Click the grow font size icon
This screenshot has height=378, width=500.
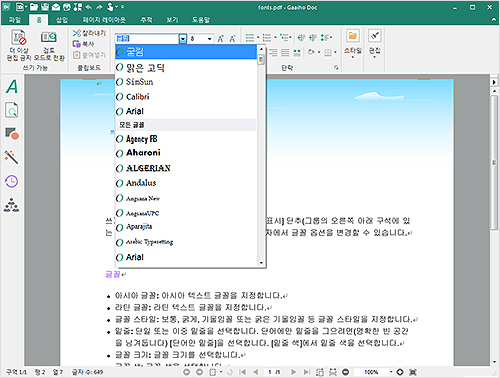click(220, 39)
